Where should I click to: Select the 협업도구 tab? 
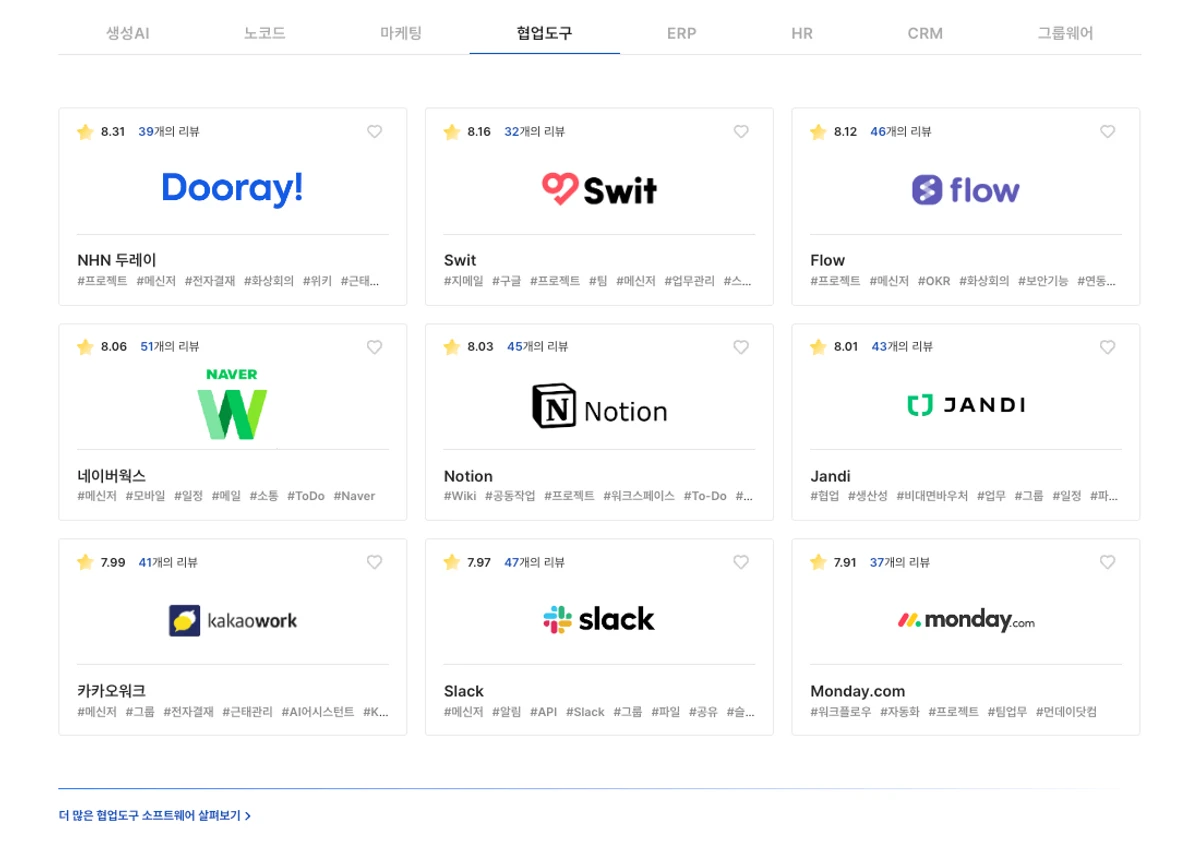click(x=545, y=33)
